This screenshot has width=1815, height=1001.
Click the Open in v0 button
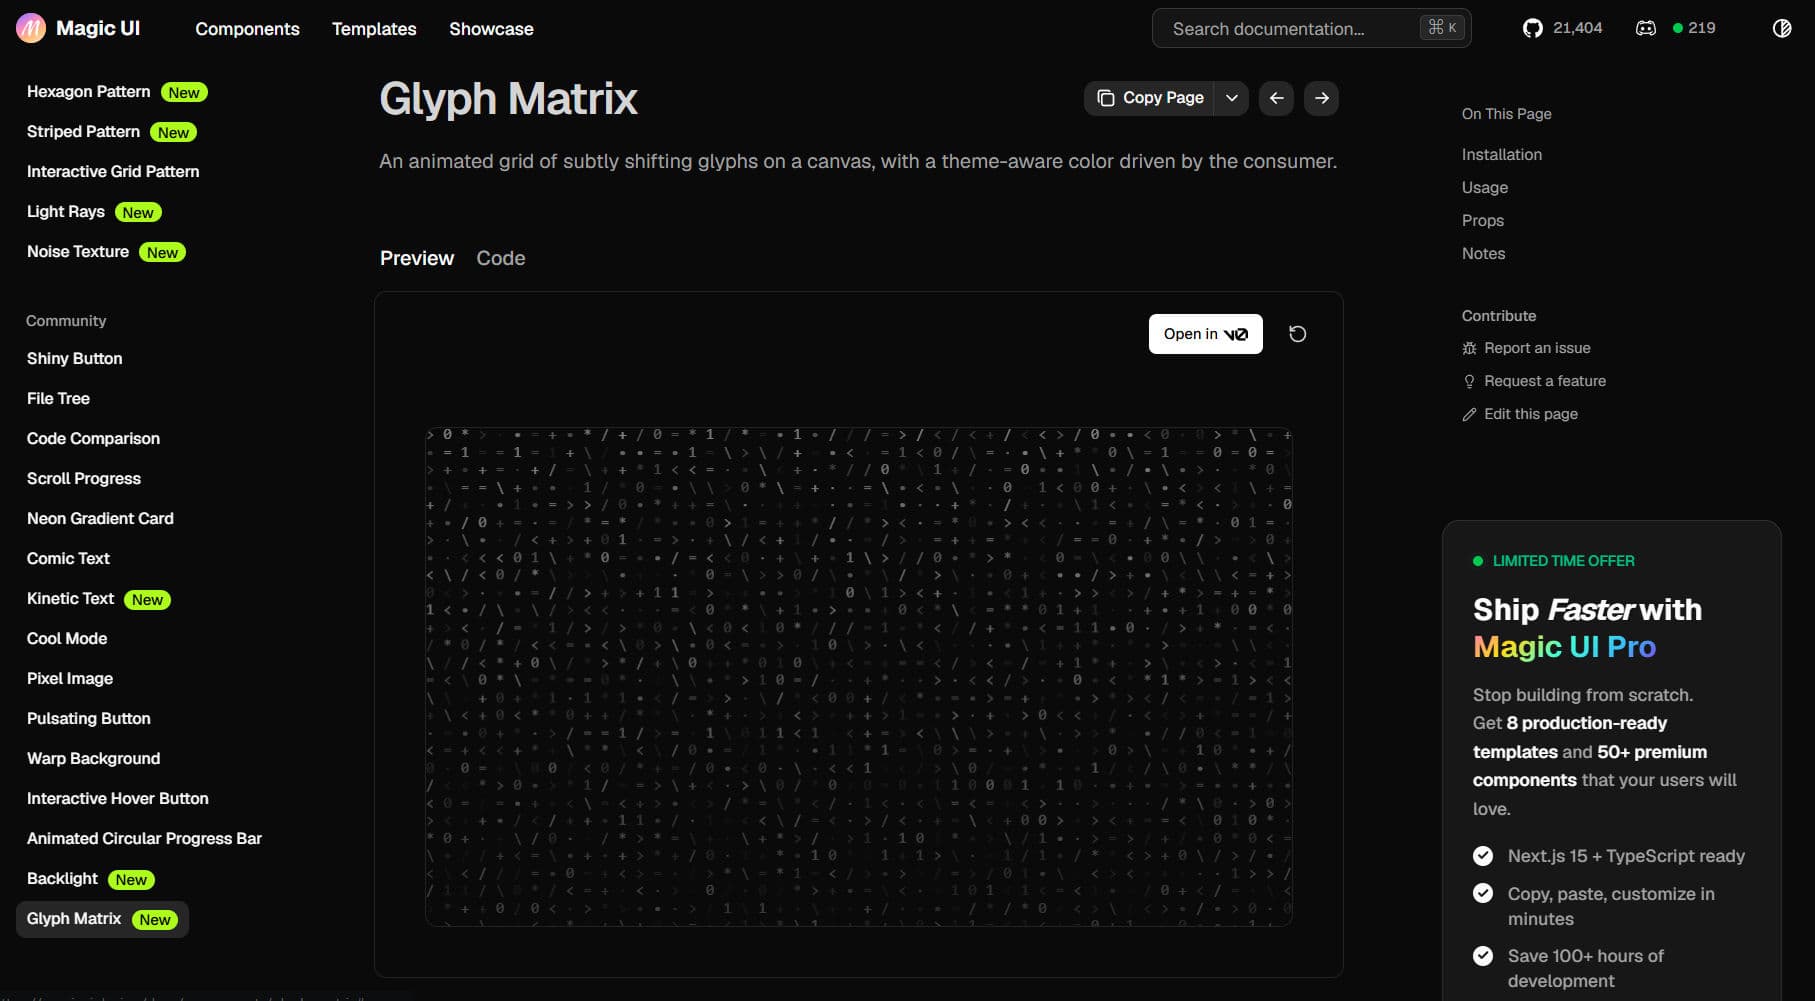pyautogui.click(x=1205, y=334)
